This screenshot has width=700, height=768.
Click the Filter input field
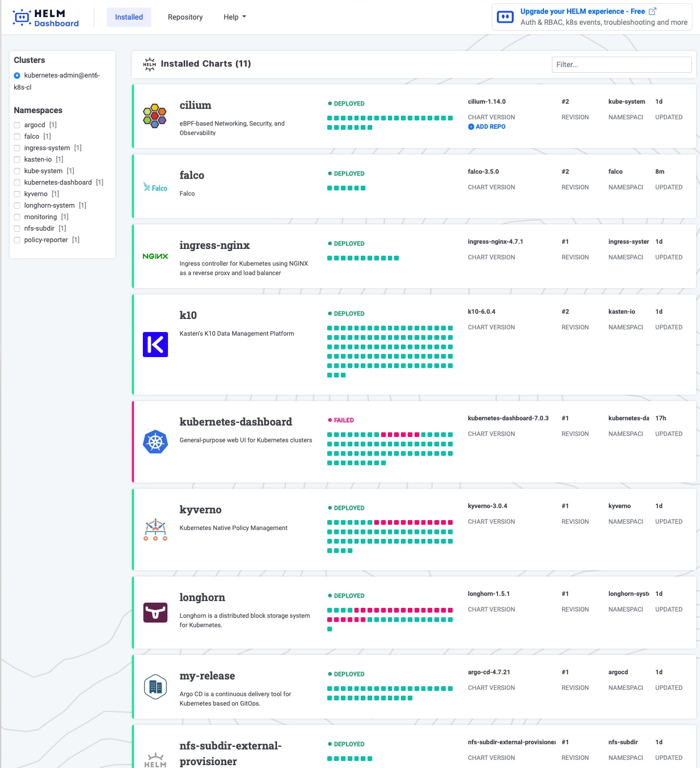(622, 65)
